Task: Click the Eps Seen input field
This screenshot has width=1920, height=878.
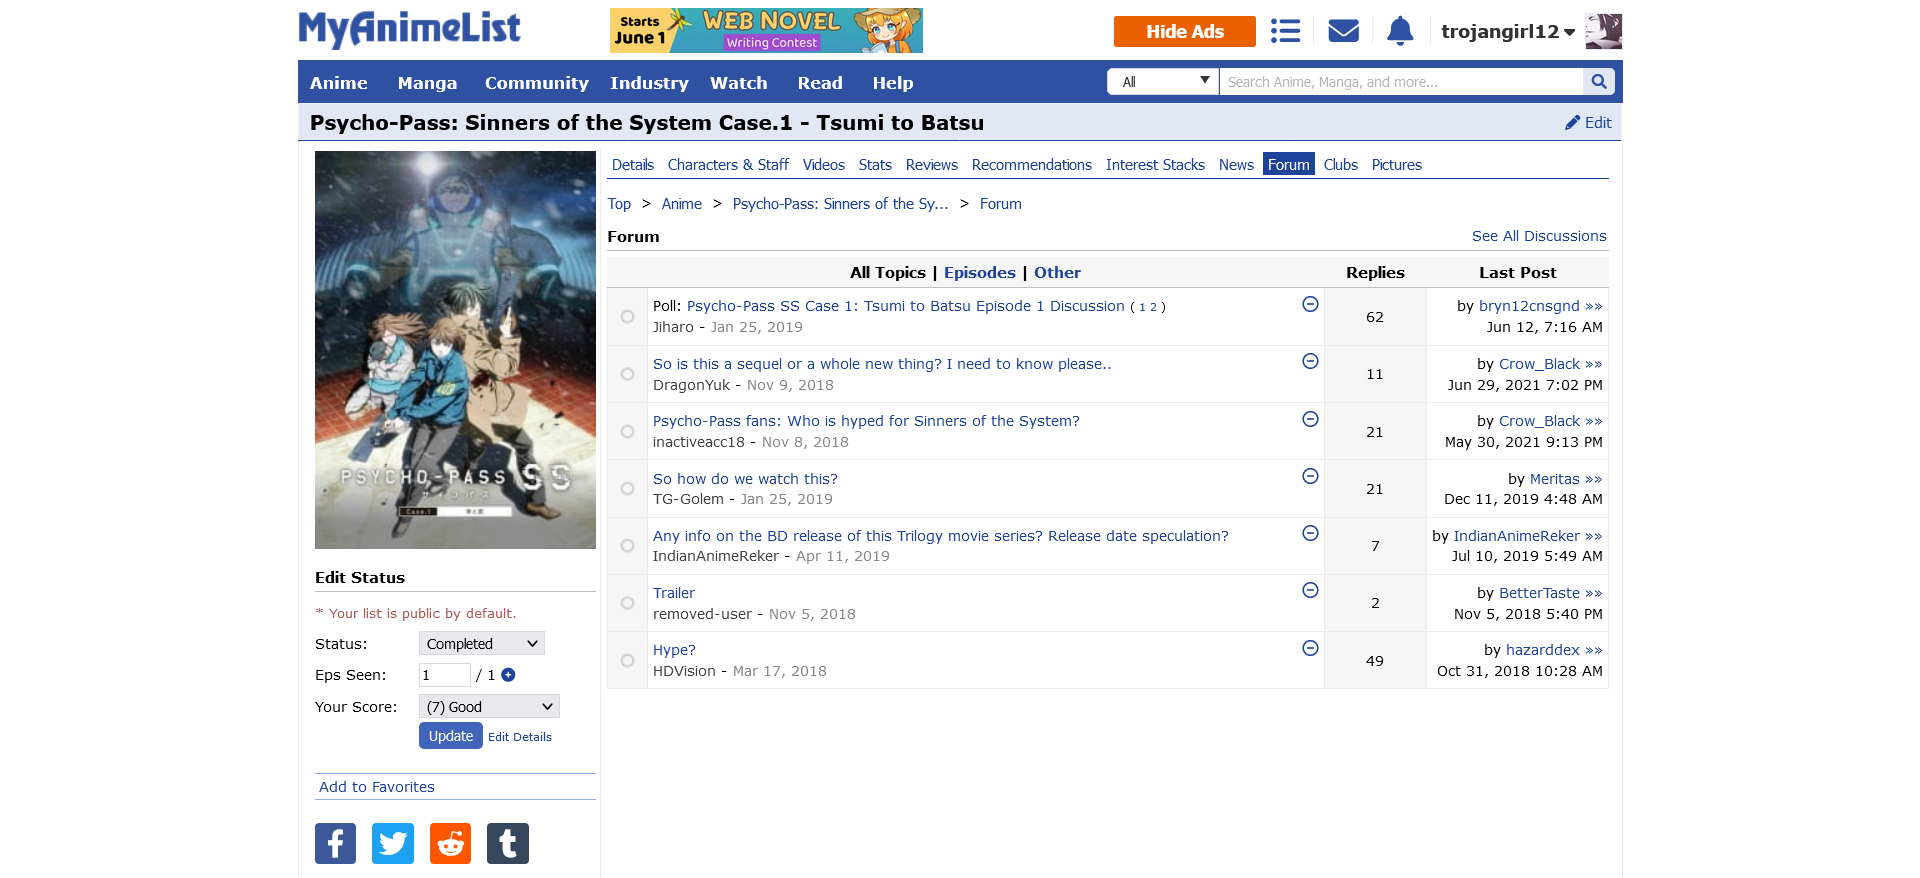Action: point(445,675)
